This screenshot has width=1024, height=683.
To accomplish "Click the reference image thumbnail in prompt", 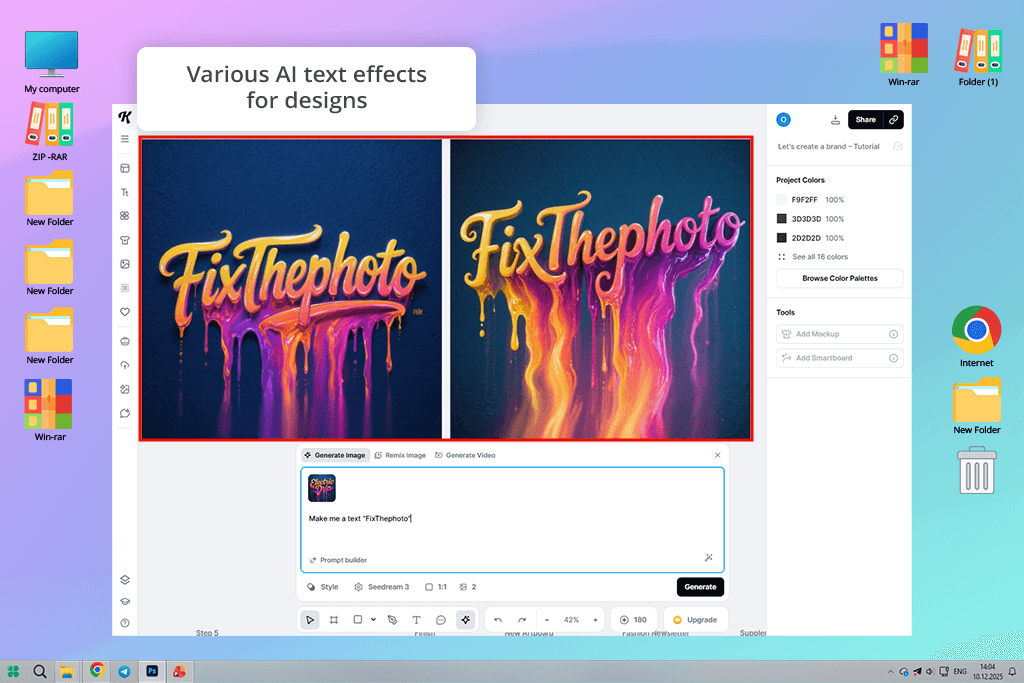I will (322, 488).
